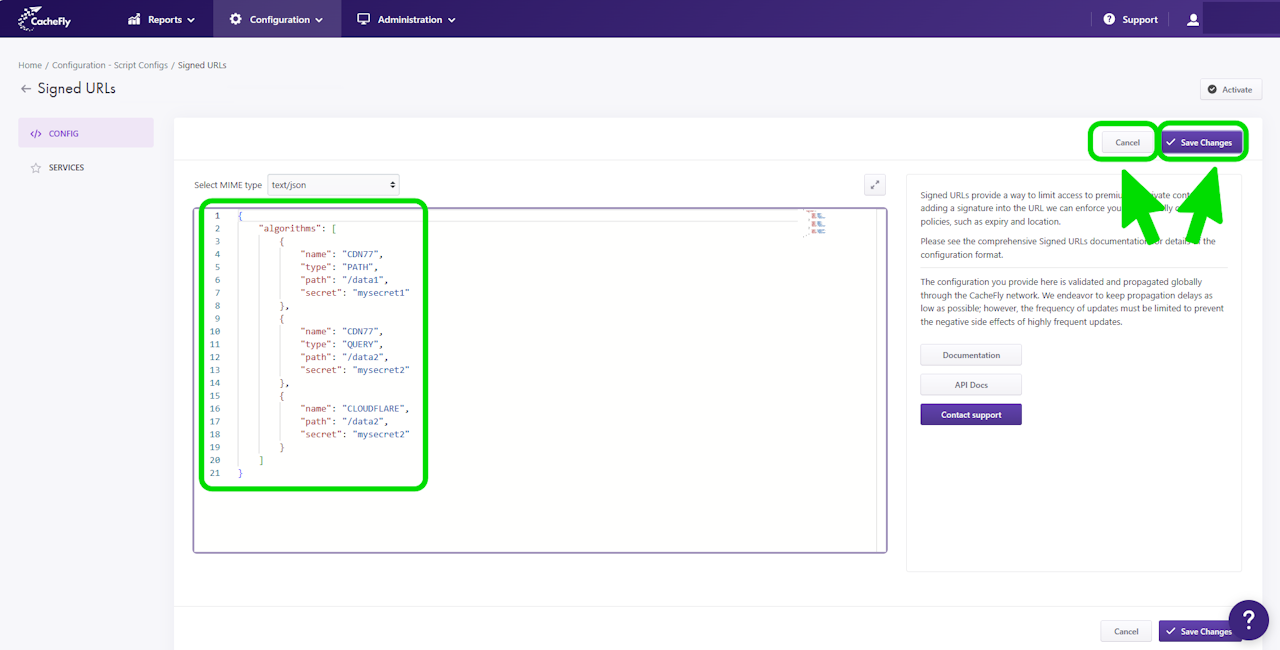1280x650 pixels.
Task: Go to Home breadcrumb link
Action: click(30, 65)
